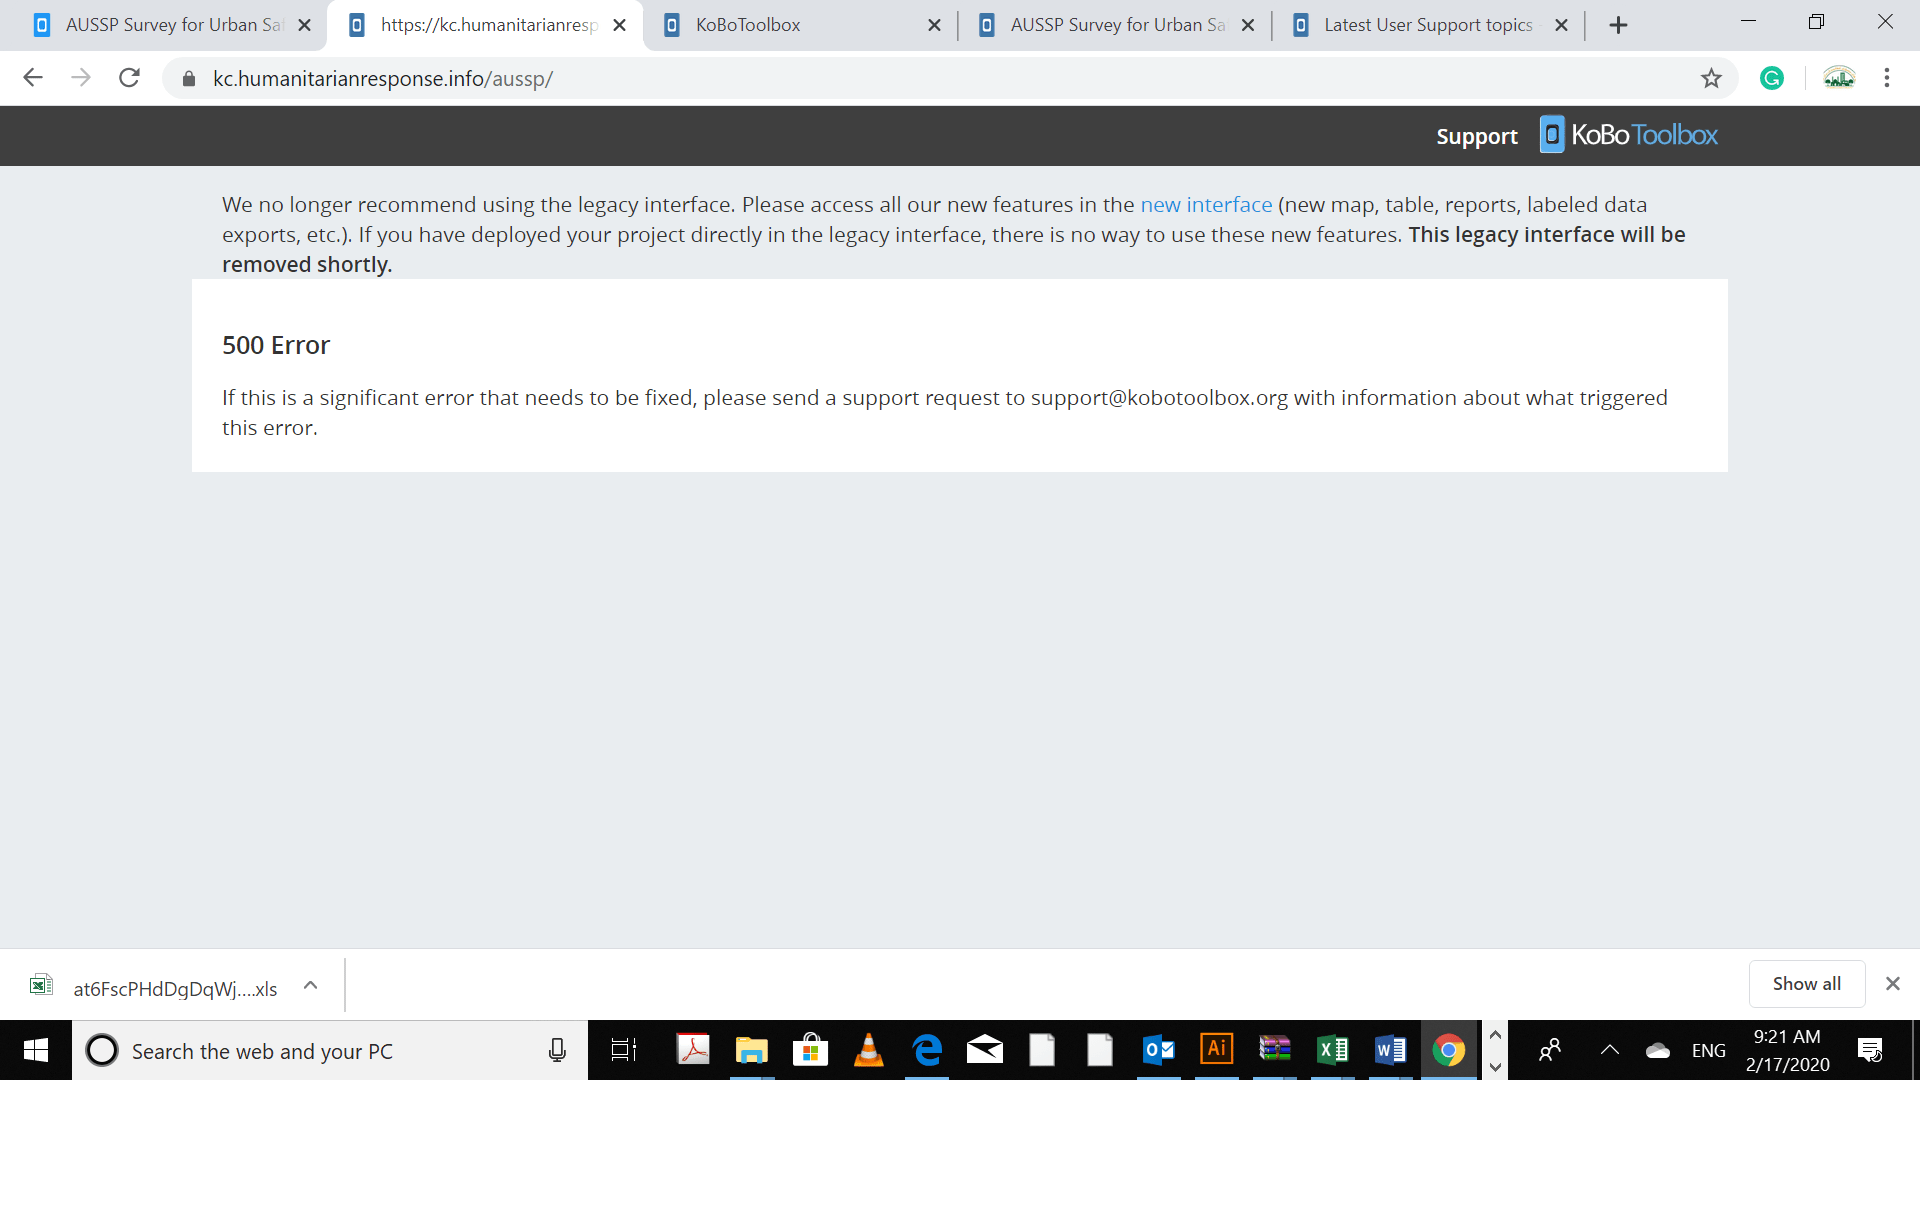Click the KoBoToolbox logo in header
Image resolution: width=1920 pixels, height=1210 pixels.
(x=1629, y=135)
